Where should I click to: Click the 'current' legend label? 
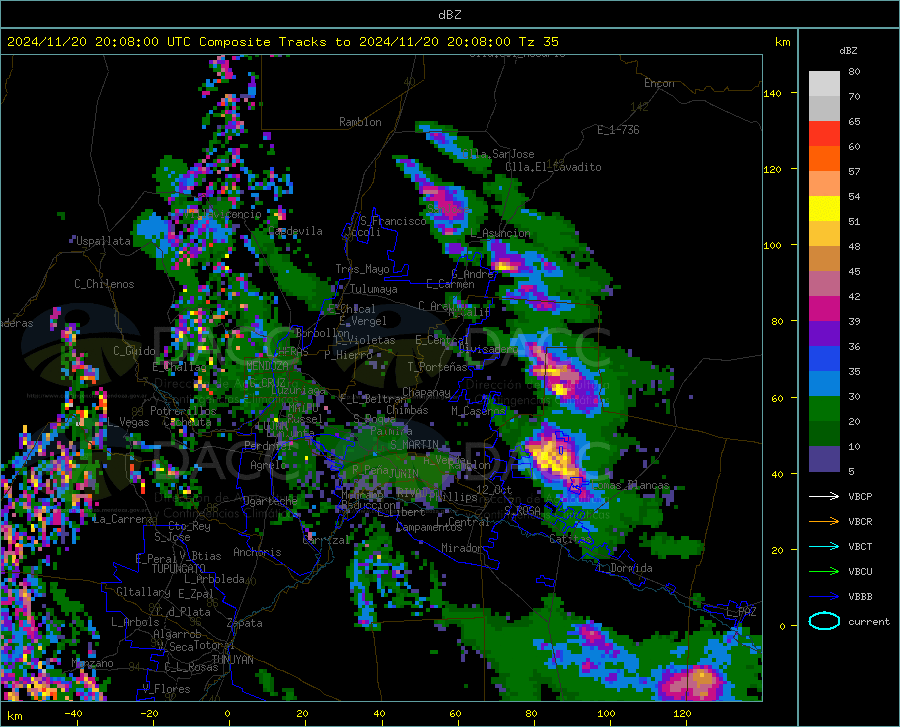(x=869, y=621)
